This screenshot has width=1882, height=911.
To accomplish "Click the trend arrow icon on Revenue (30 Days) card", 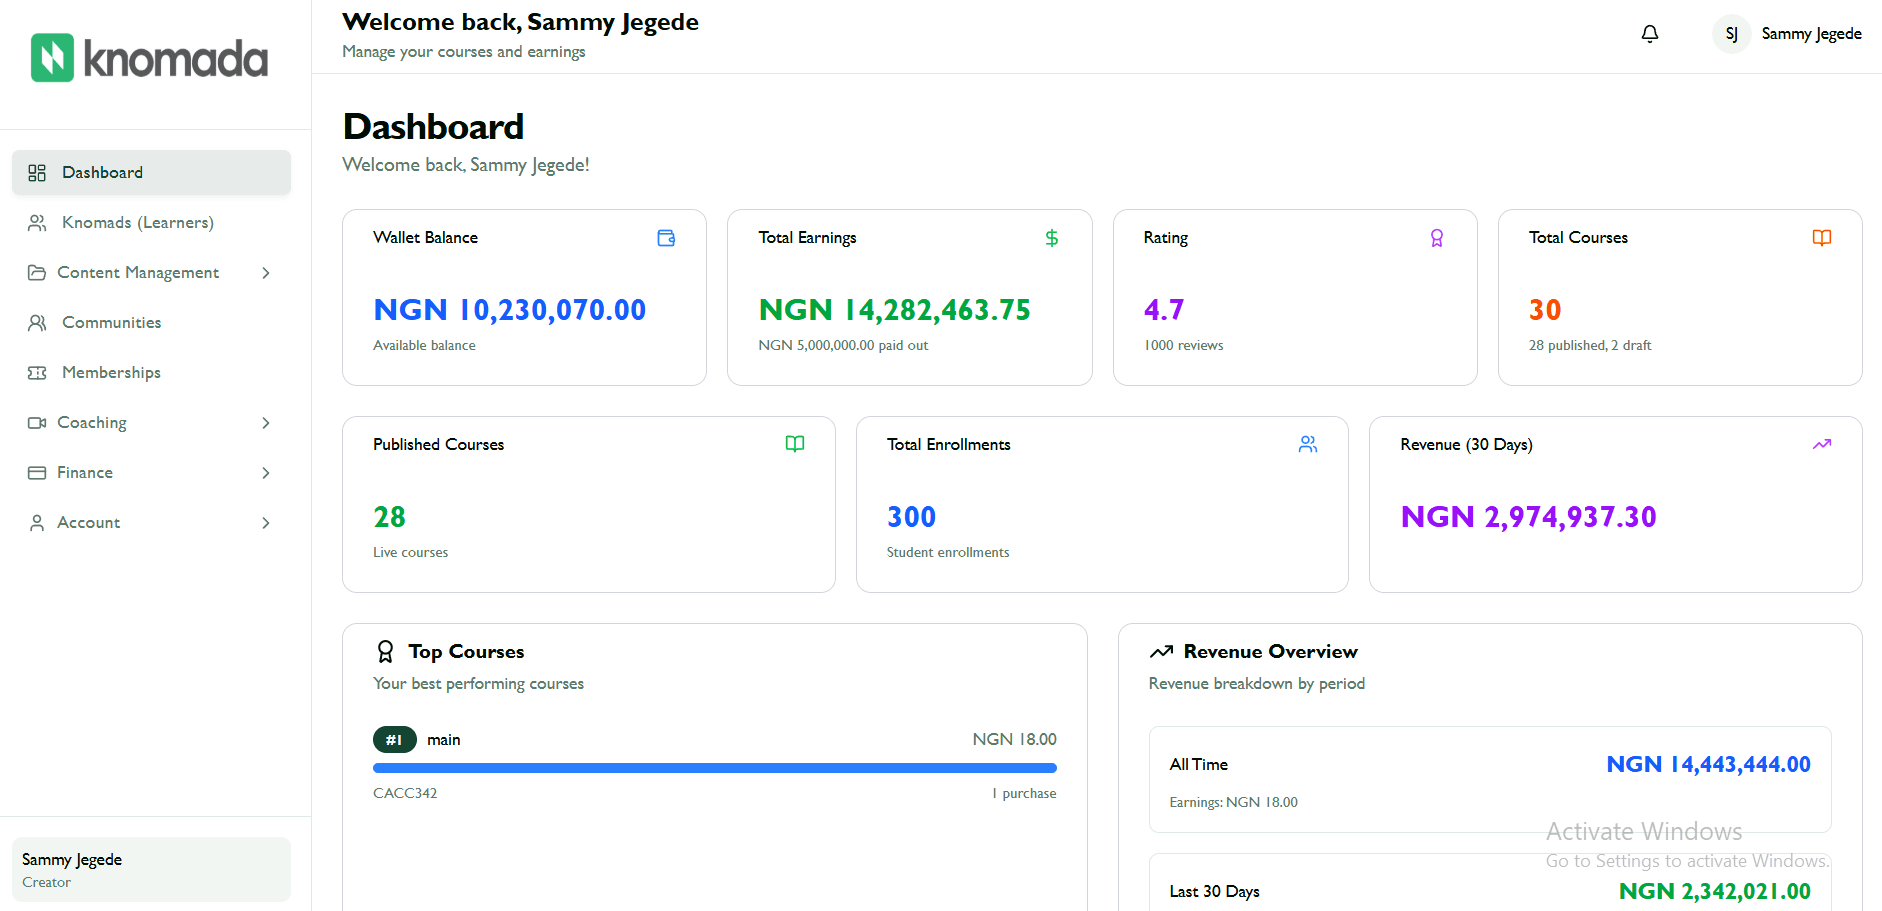I will [x=1821, y=444].
